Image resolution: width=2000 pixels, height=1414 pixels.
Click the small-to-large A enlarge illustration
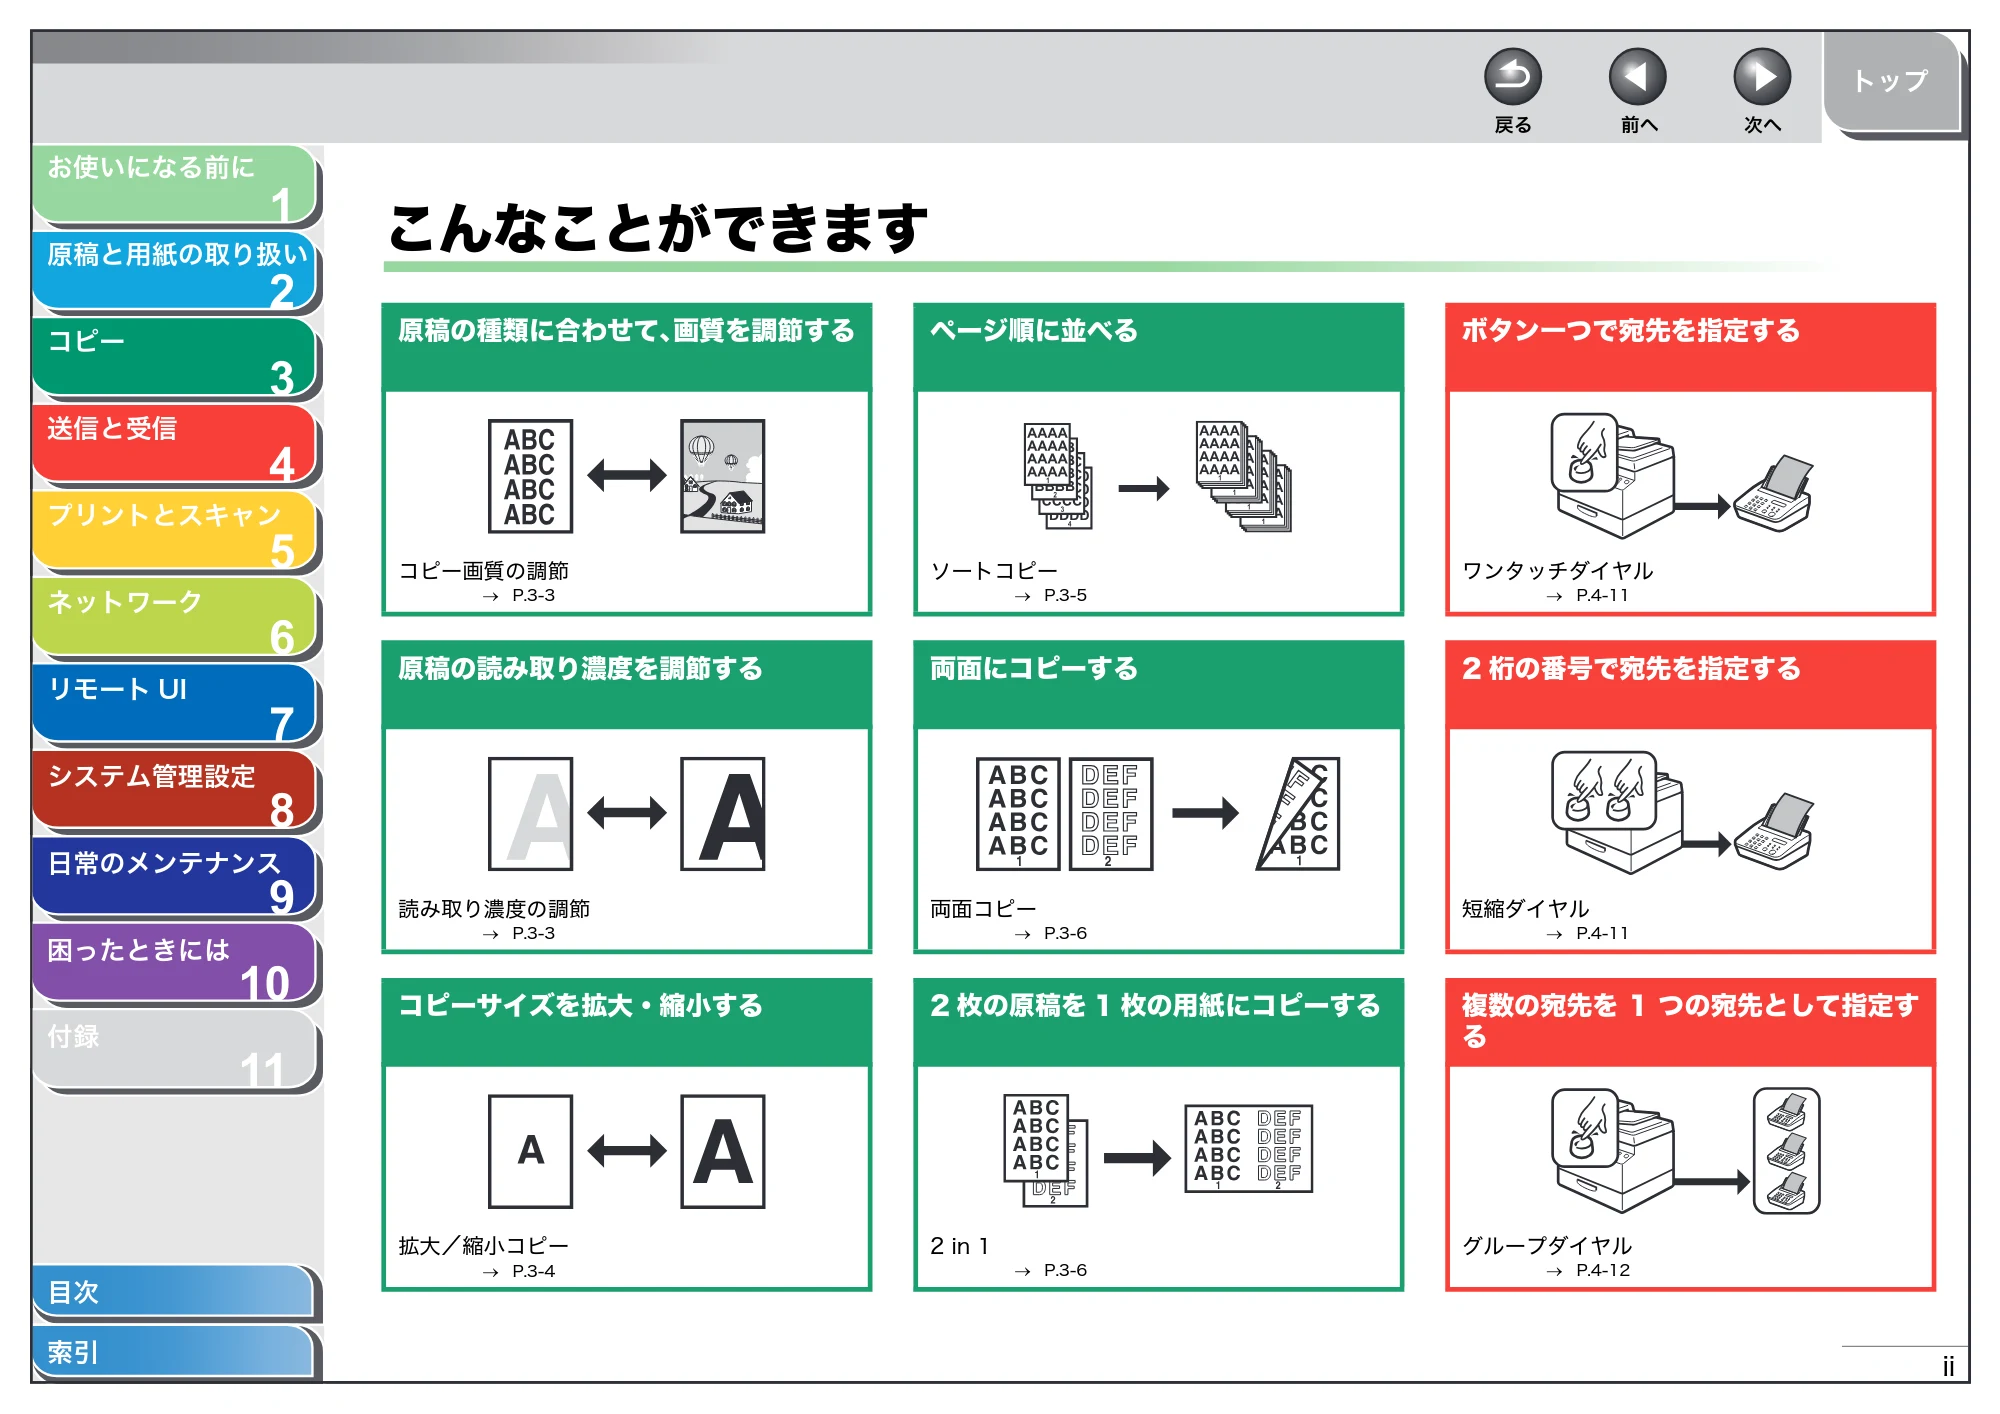point(627,1152)
